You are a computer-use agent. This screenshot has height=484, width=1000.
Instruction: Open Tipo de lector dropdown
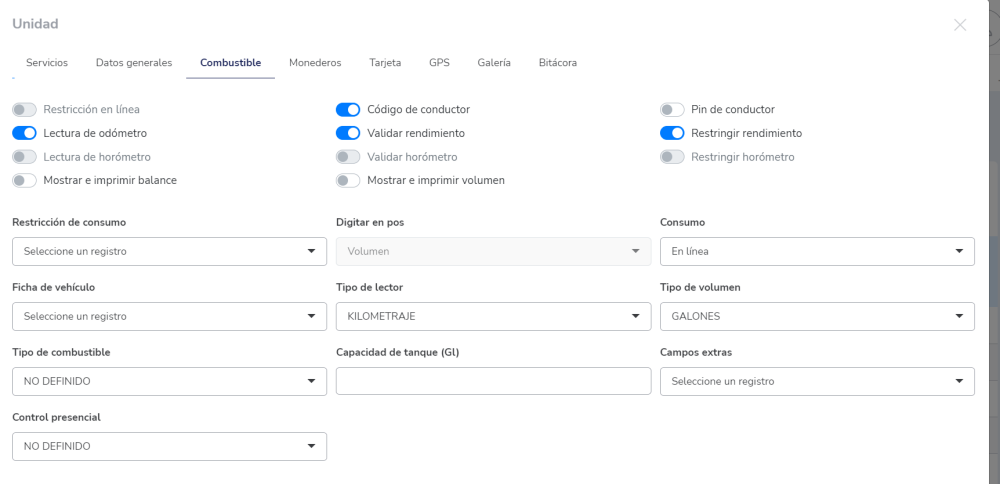(493, 317)
